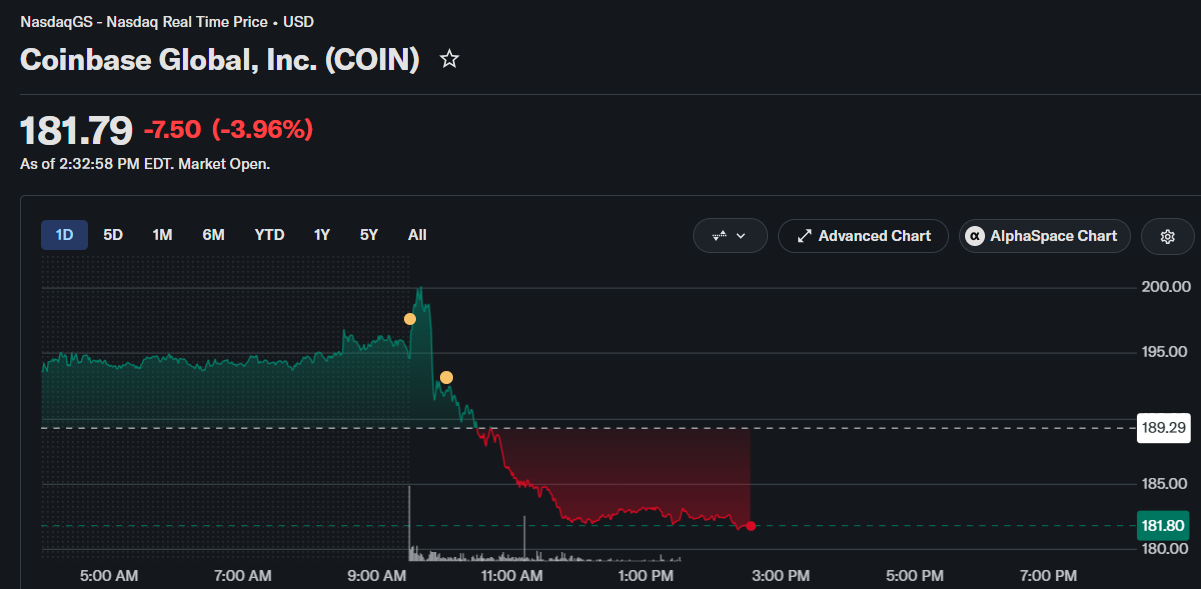Click the 5:00 PM time axis label
The width and height of the screenshot is (1201, 589).
915,576
